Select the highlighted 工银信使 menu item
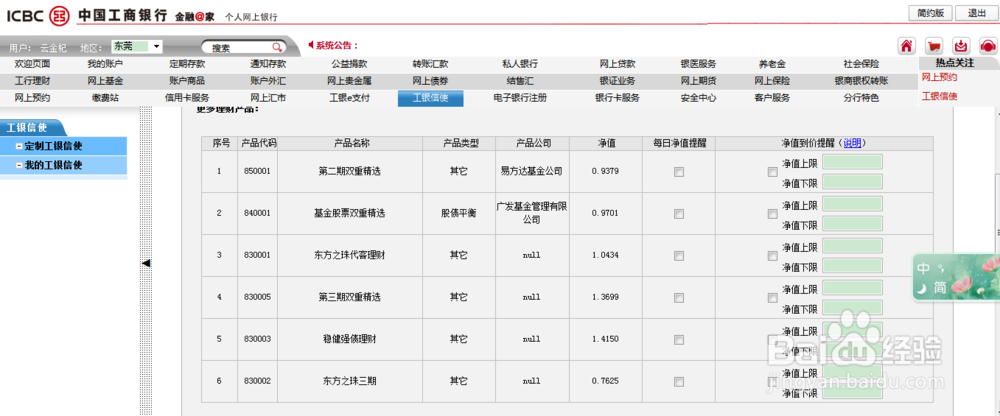 point(430,98)
